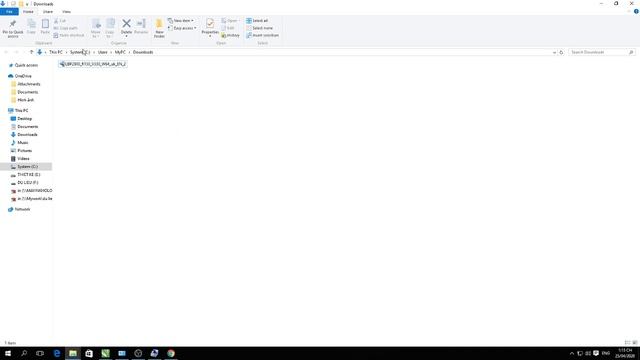Open the Easy access dropdown

182,28
